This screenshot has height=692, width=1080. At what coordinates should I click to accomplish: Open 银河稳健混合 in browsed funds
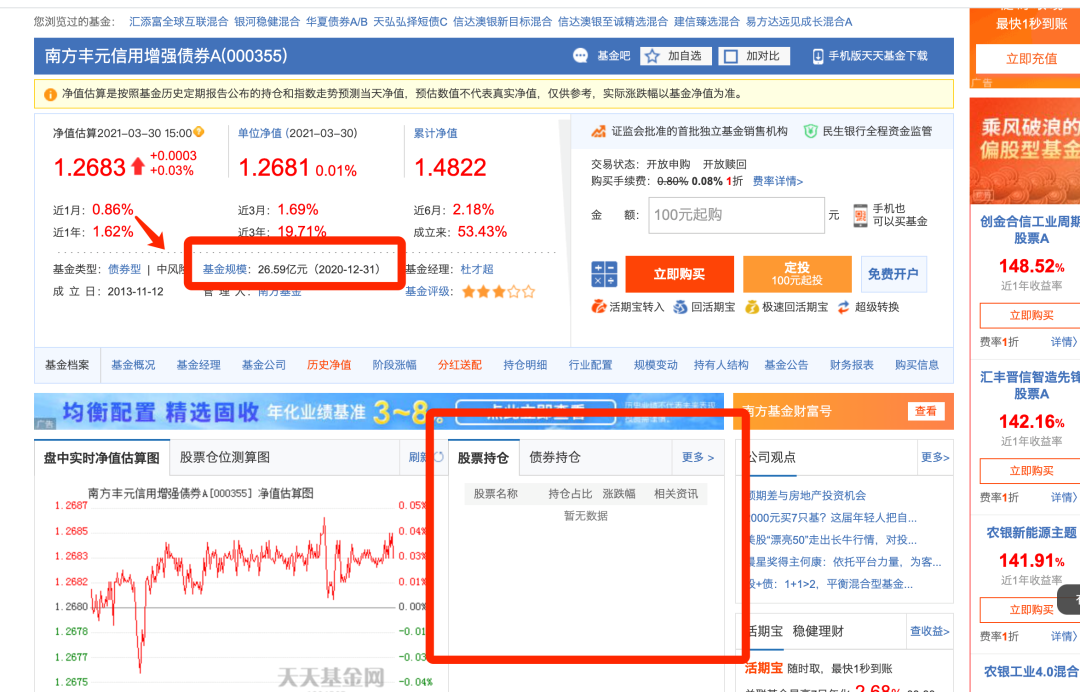click(267, 21)
